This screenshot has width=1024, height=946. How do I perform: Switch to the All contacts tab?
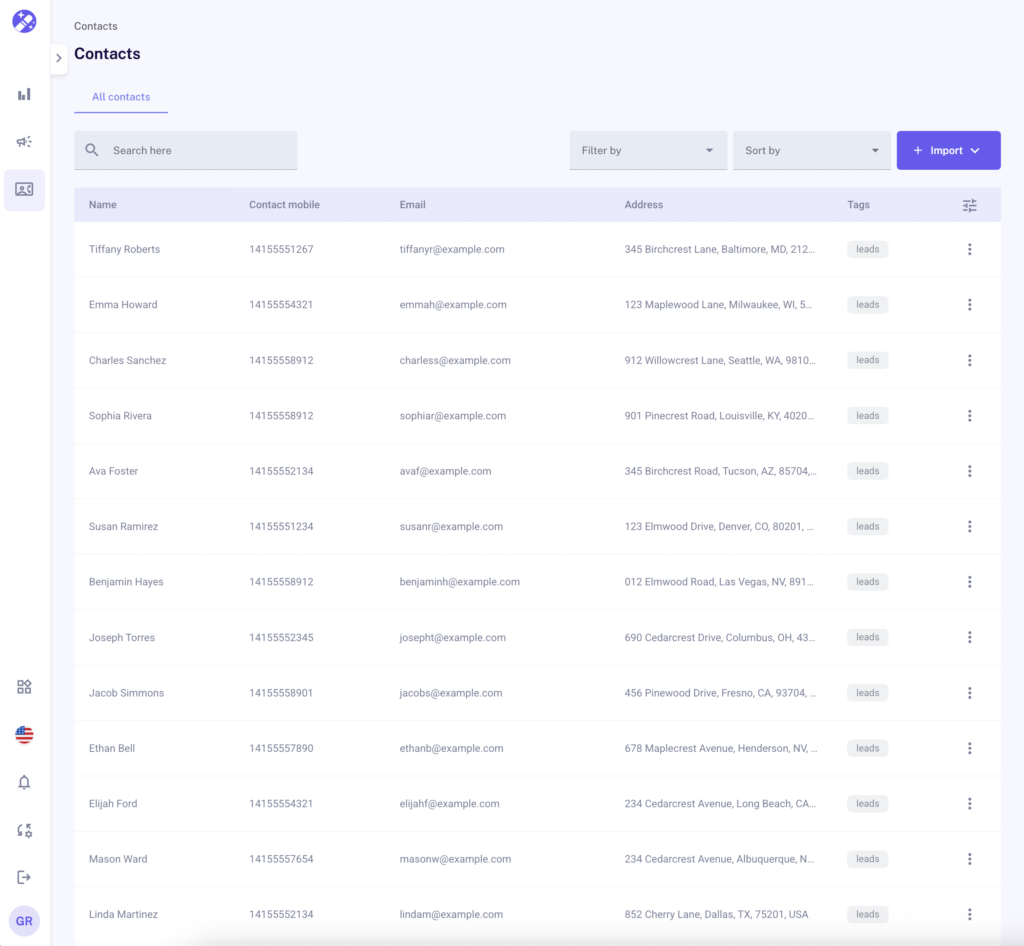121,97
